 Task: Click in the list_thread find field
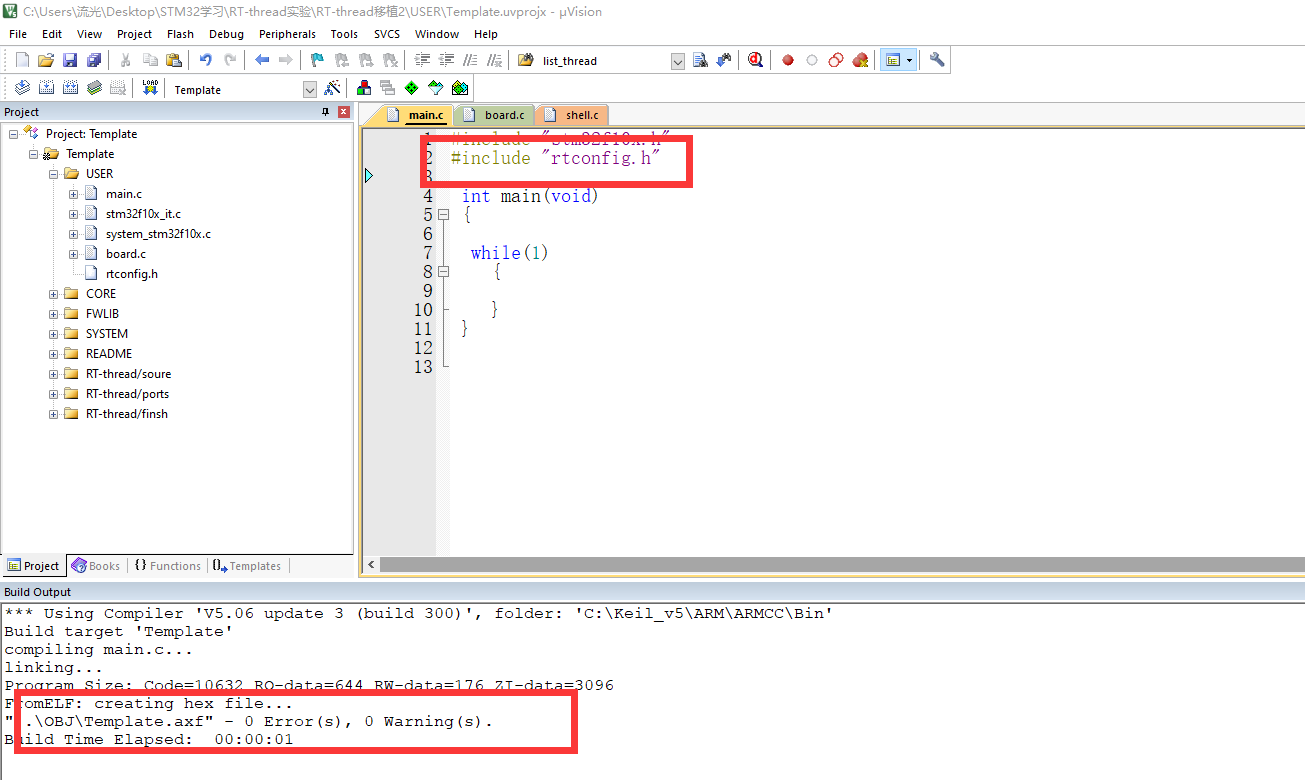click(x=604, y=61)
